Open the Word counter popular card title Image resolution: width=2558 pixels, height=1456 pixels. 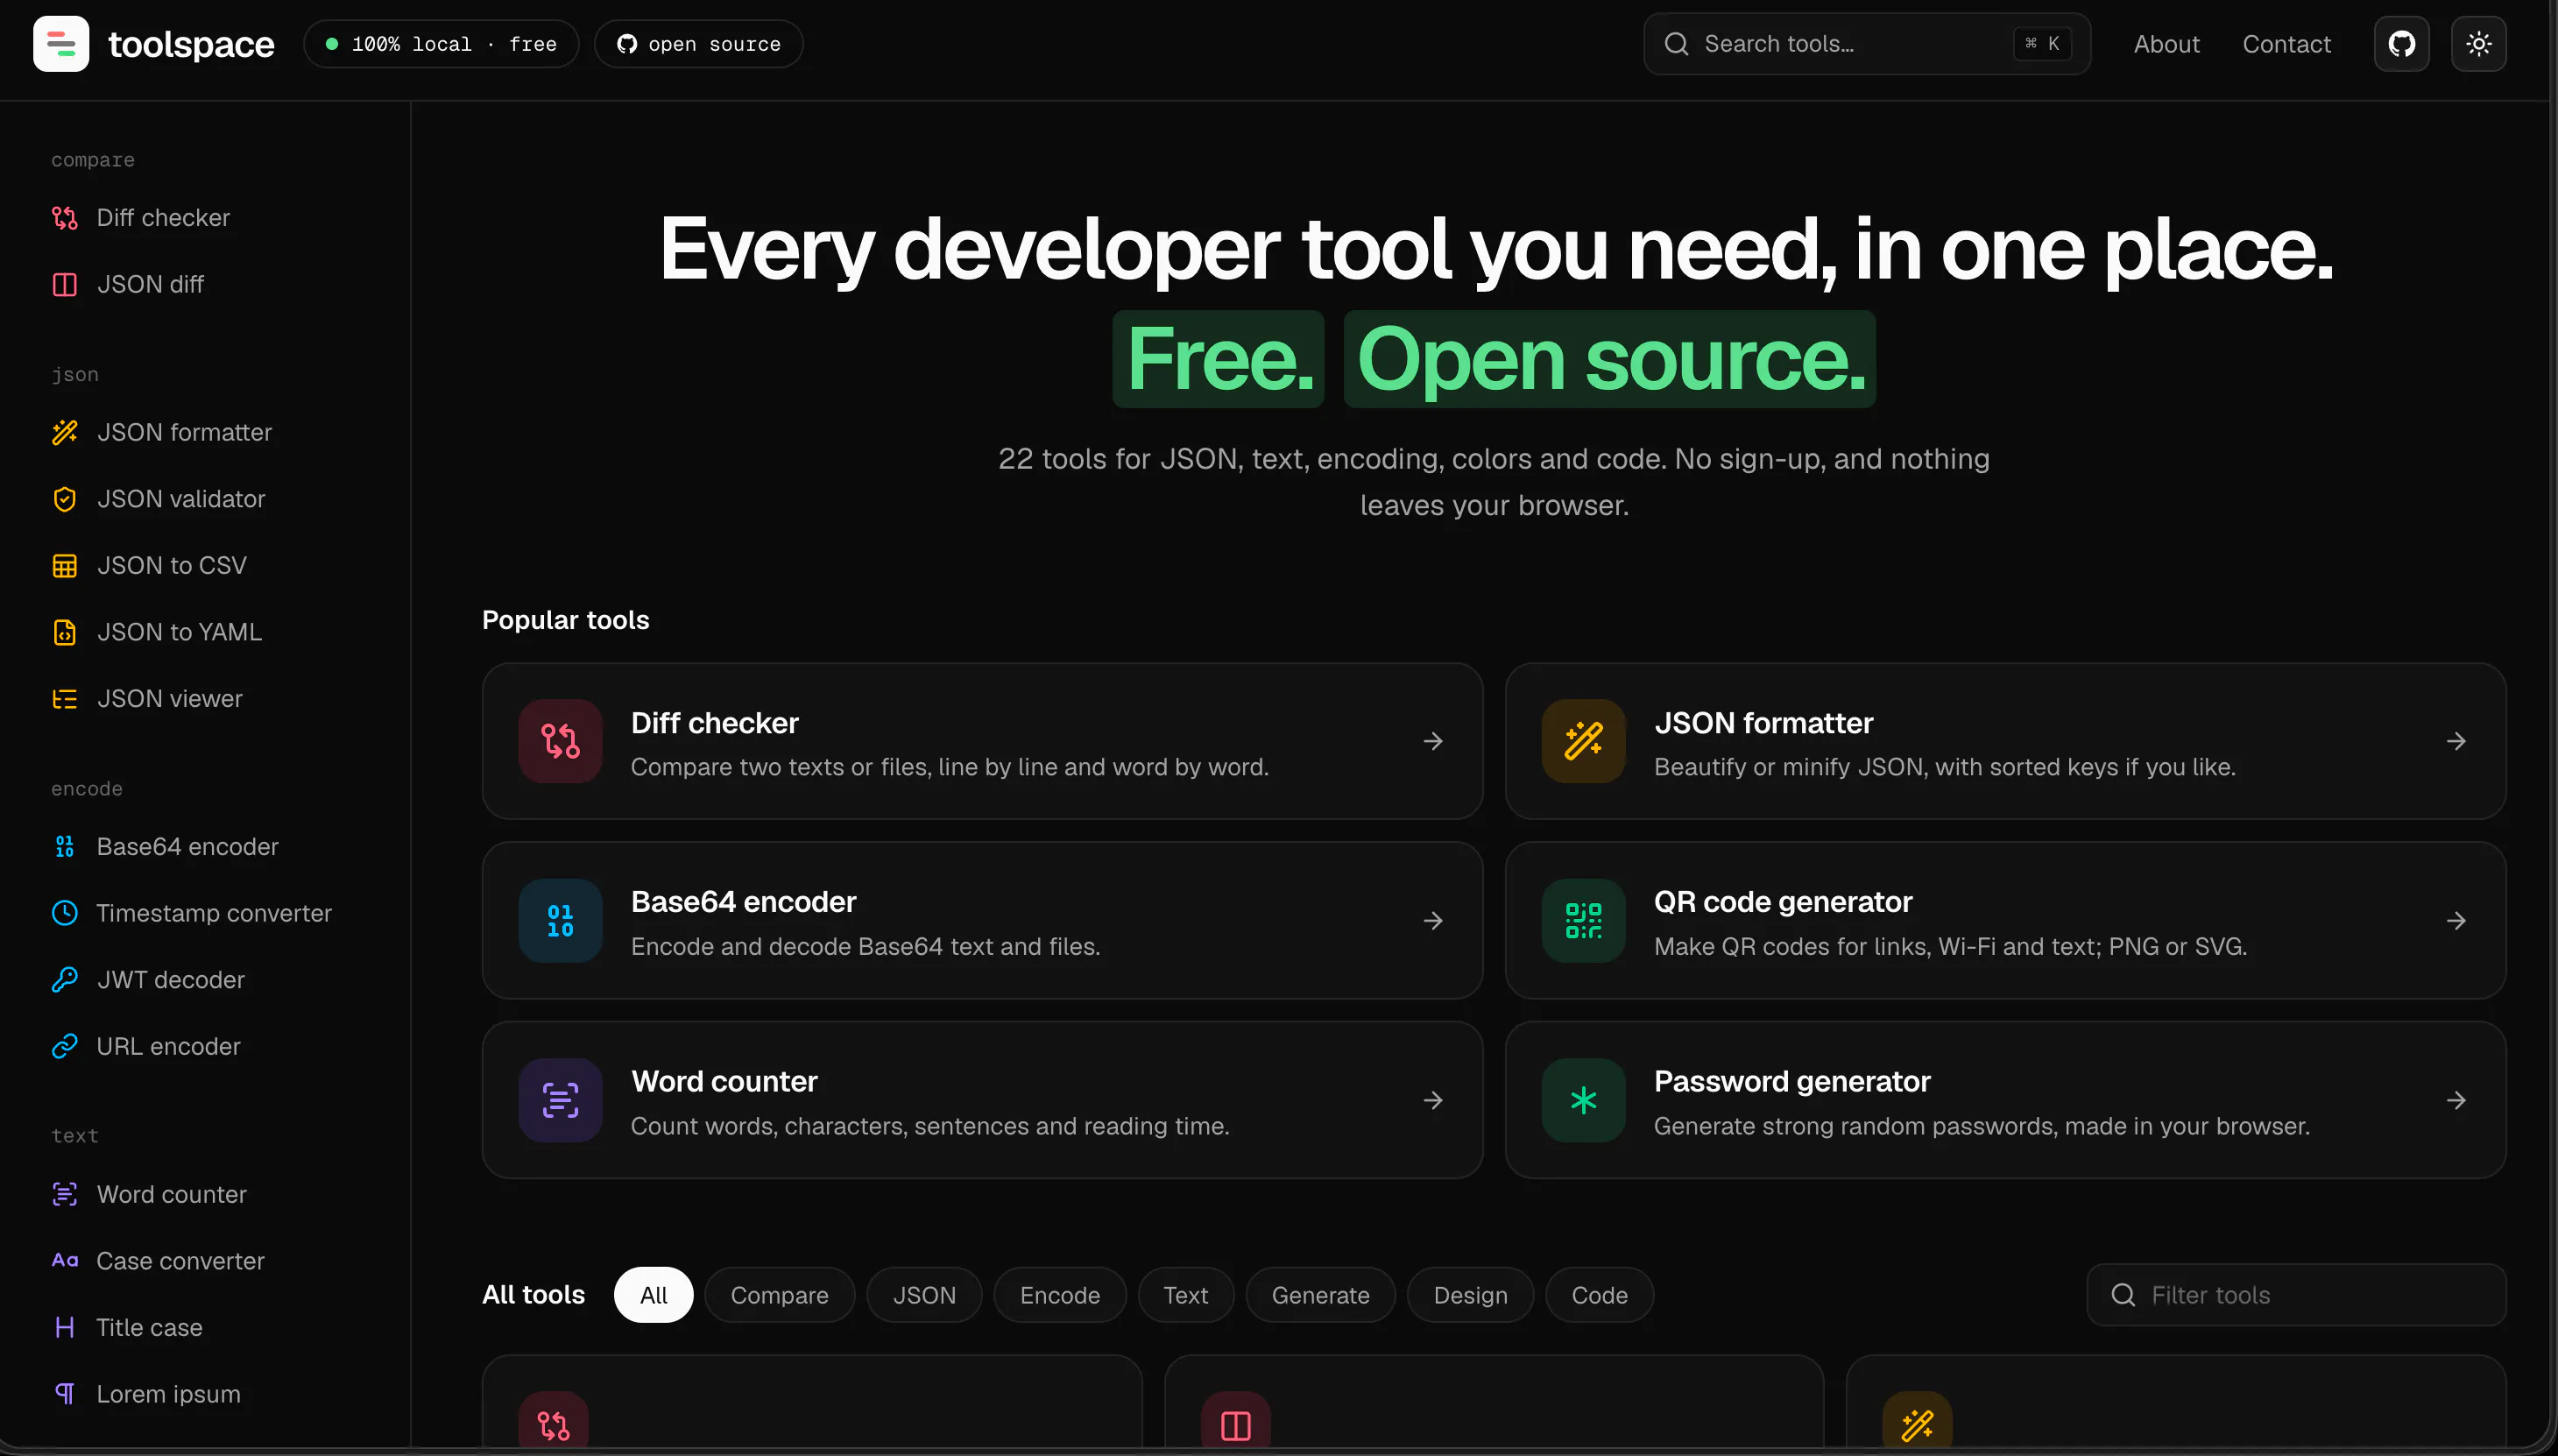(x=724, y=1081)
